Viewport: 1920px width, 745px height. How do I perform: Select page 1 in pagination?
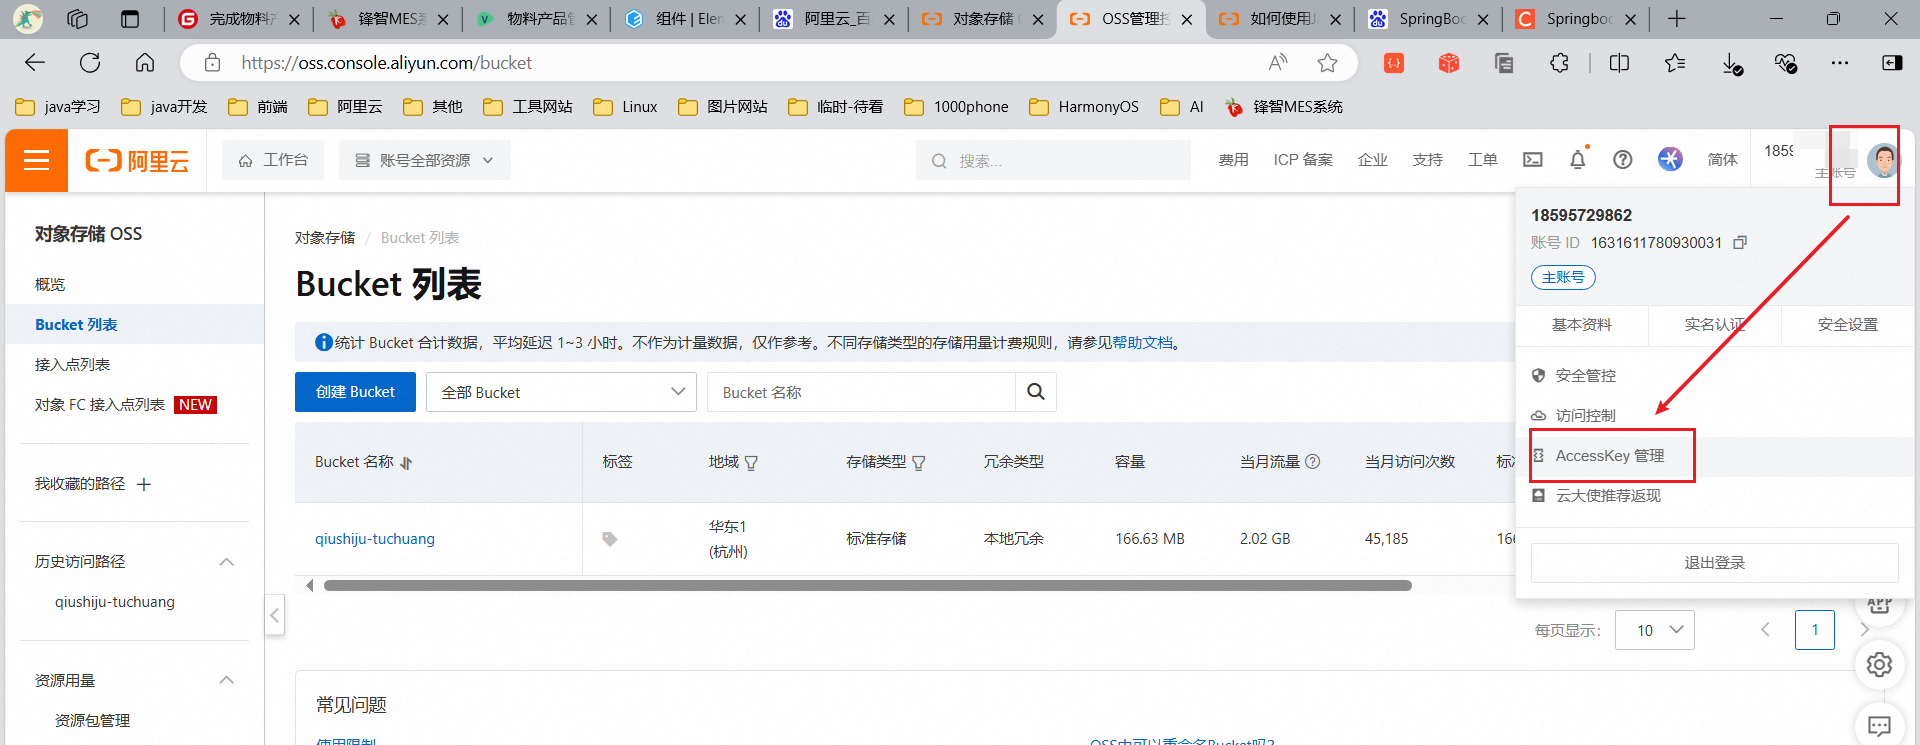pyautogui.click(x=1814, y=630)
